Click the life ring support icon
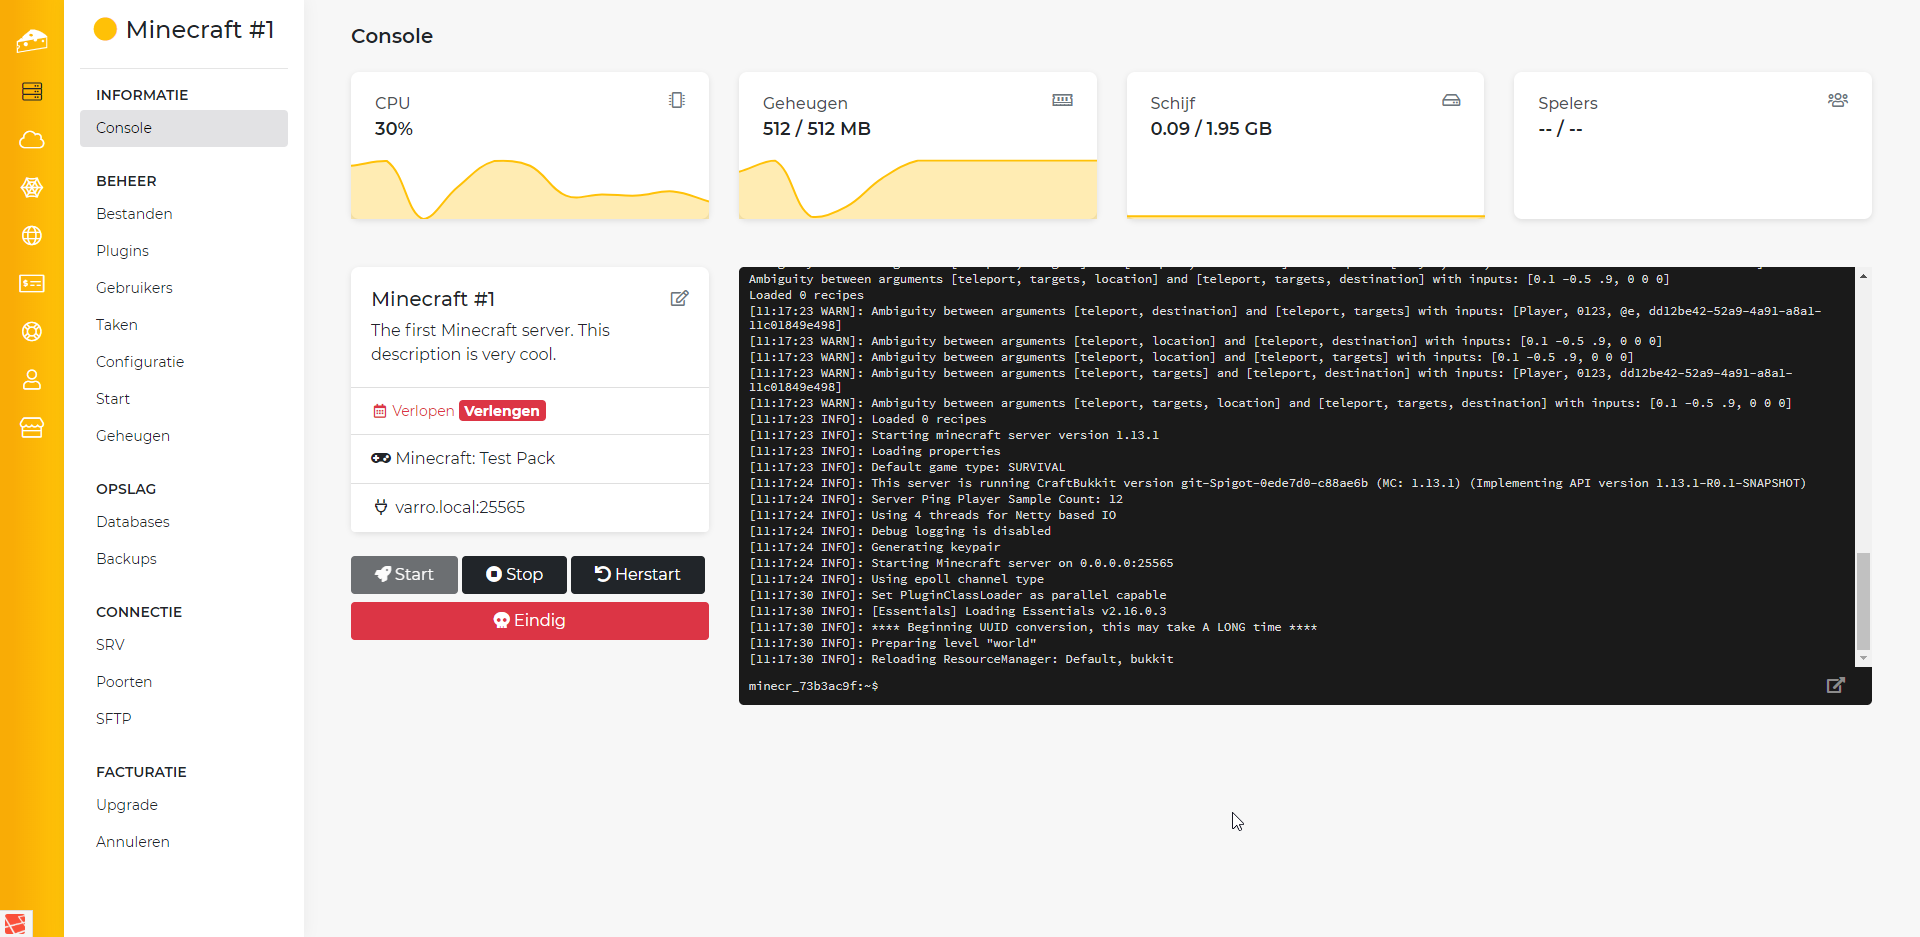This screenshot has width=1920, height=937. (32, 332)
